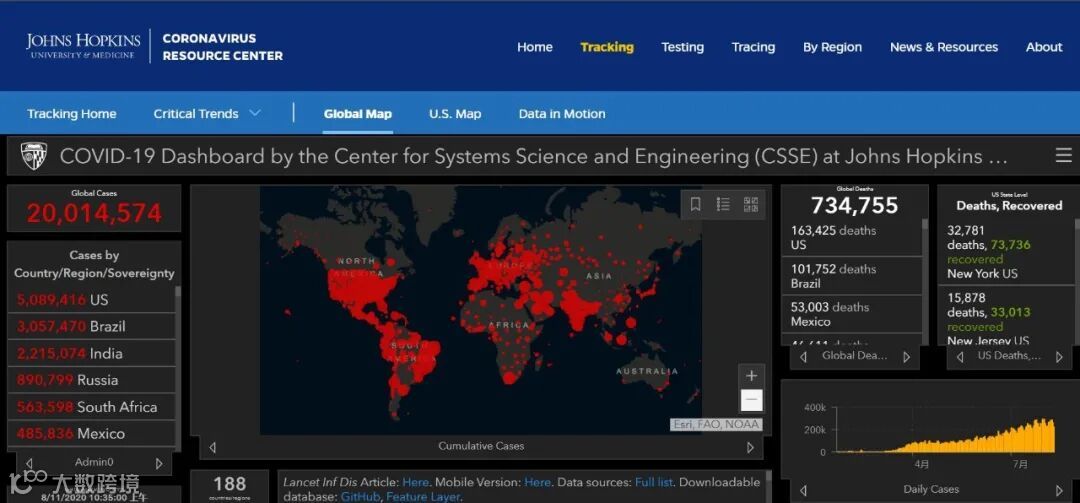Click the Johns Hopkins University & Medicine logo

pos(83,45)
